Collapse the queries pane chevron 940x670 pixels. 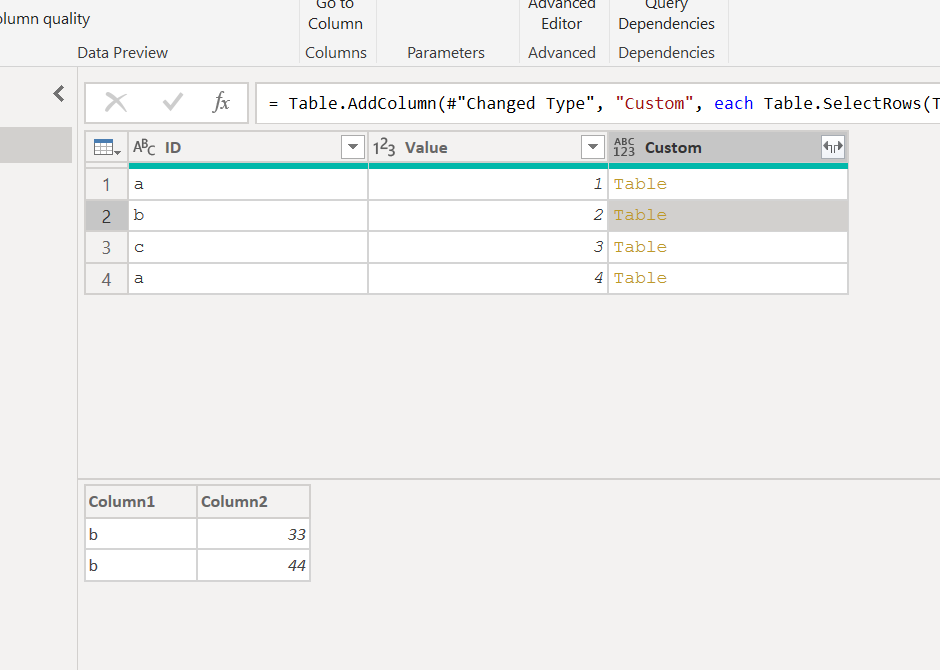[59, 93]
